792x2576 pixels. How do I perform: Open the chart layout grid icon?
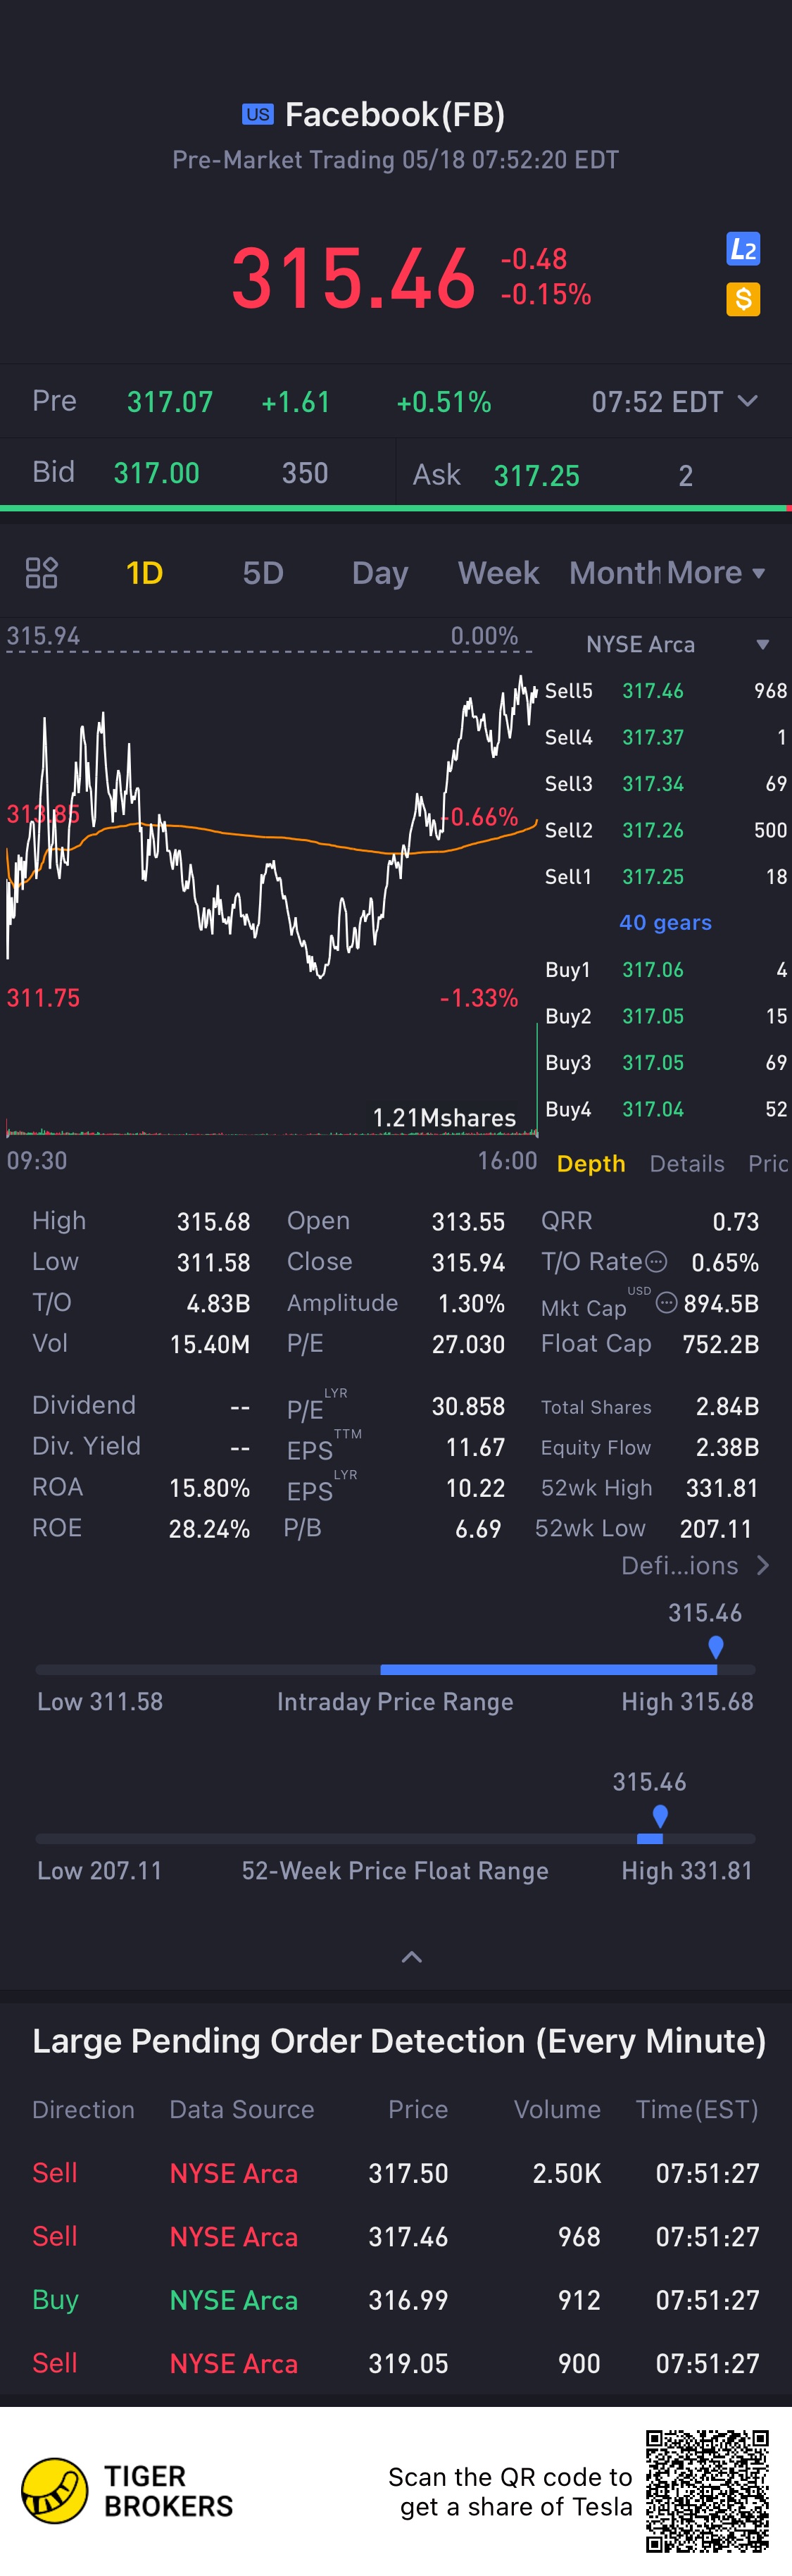41,573
